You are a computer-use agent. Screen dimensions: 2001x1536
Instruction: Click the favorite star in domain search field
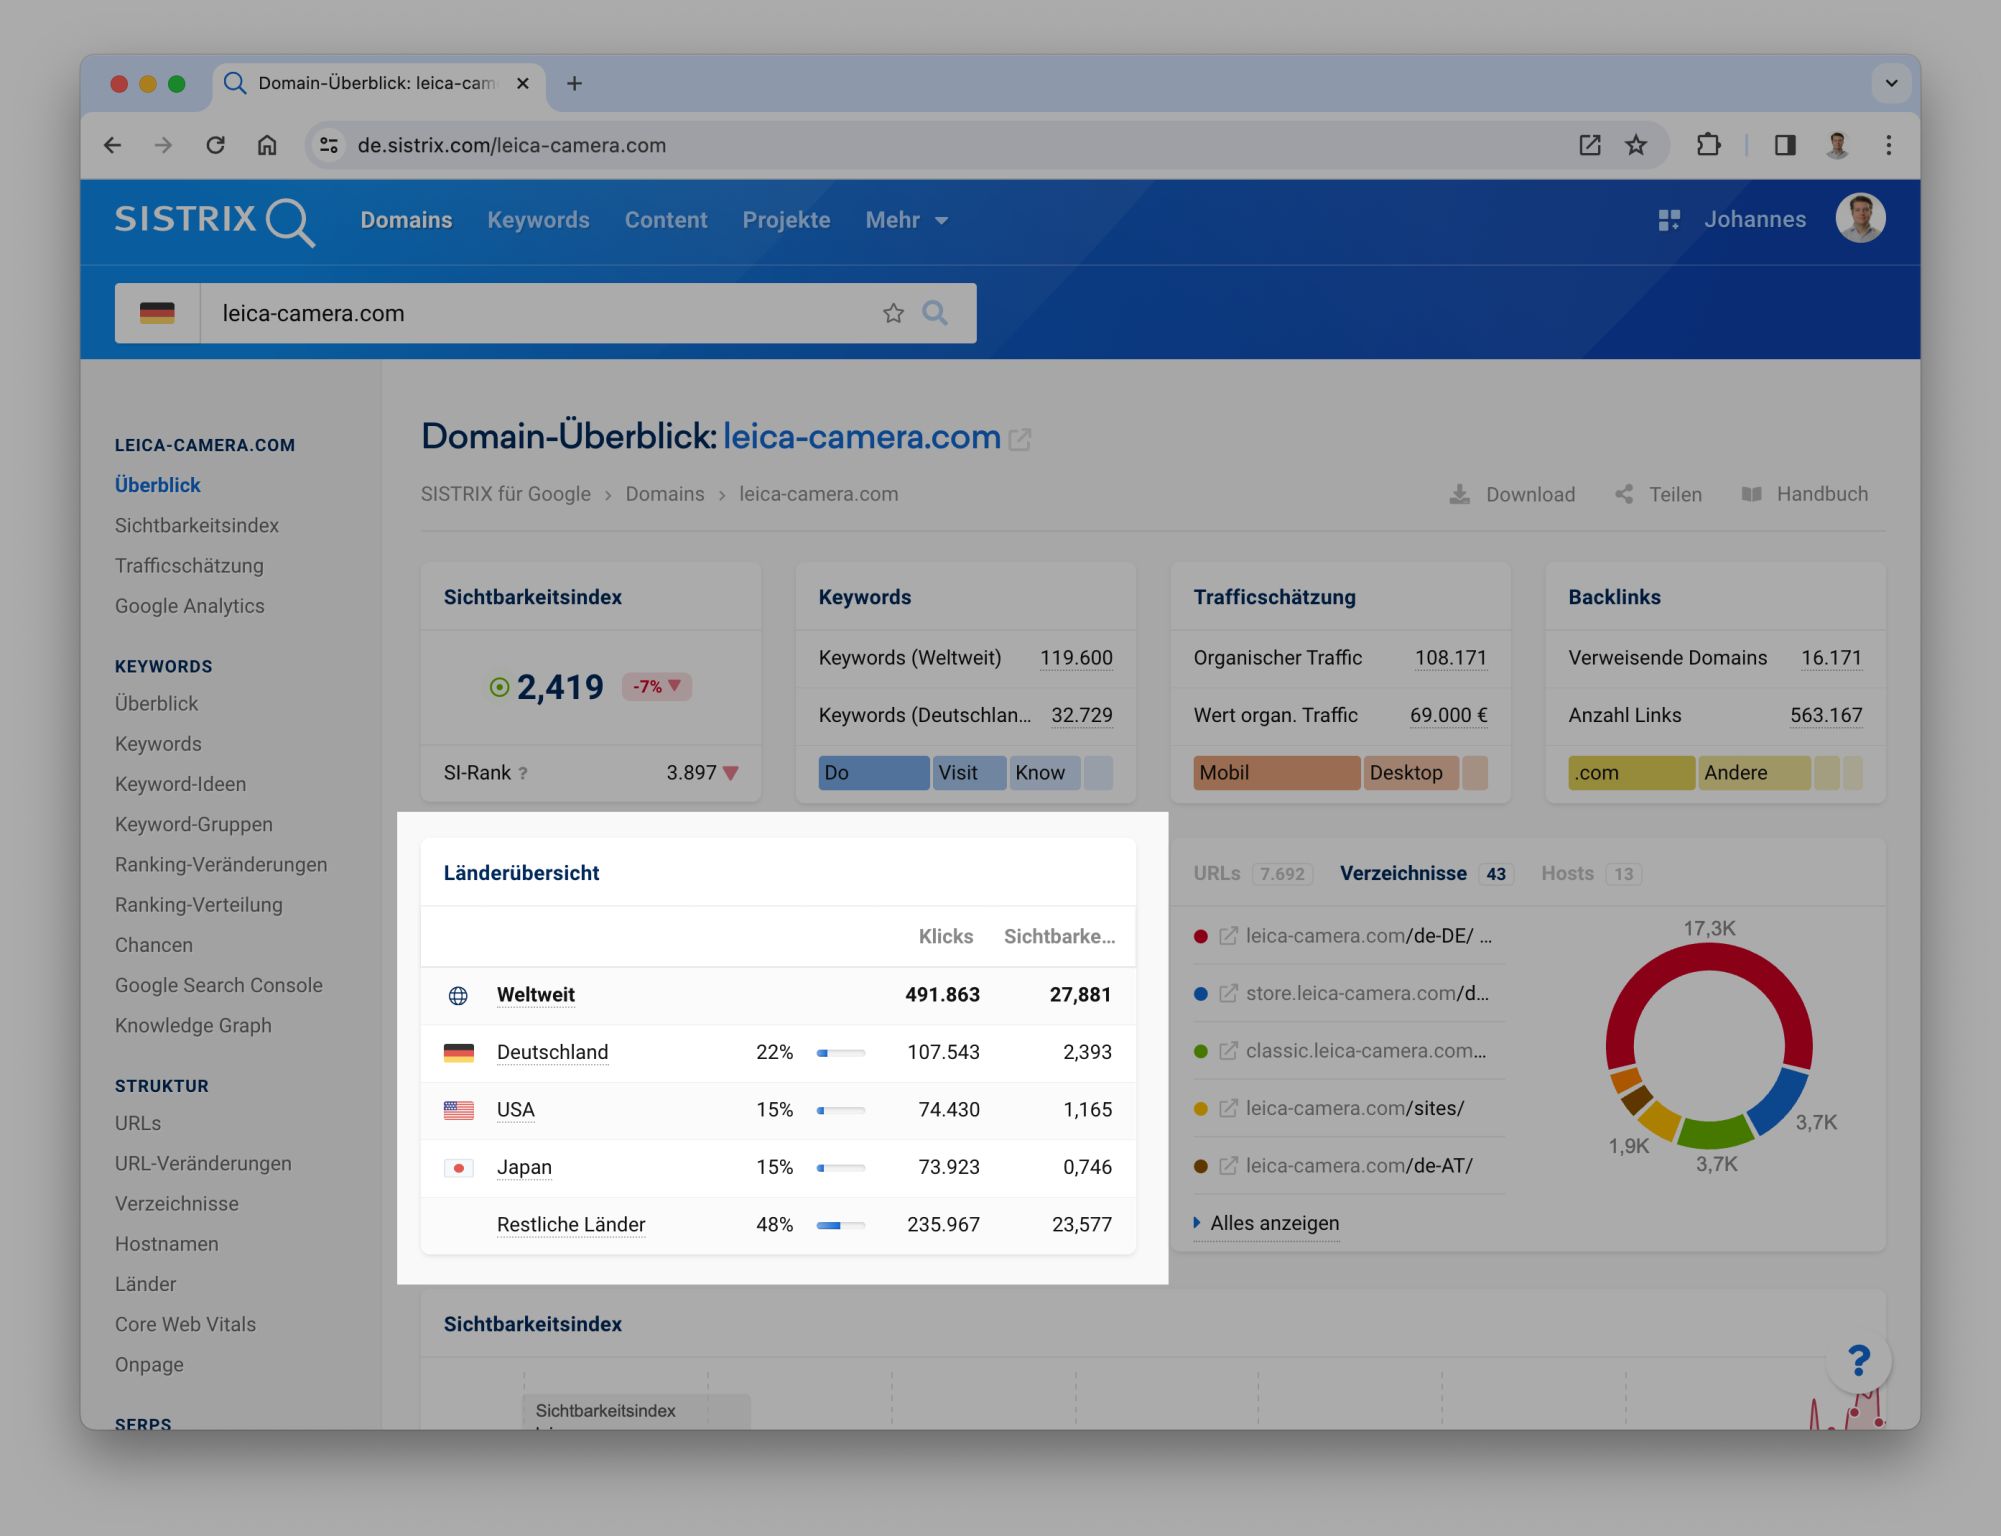893,314
